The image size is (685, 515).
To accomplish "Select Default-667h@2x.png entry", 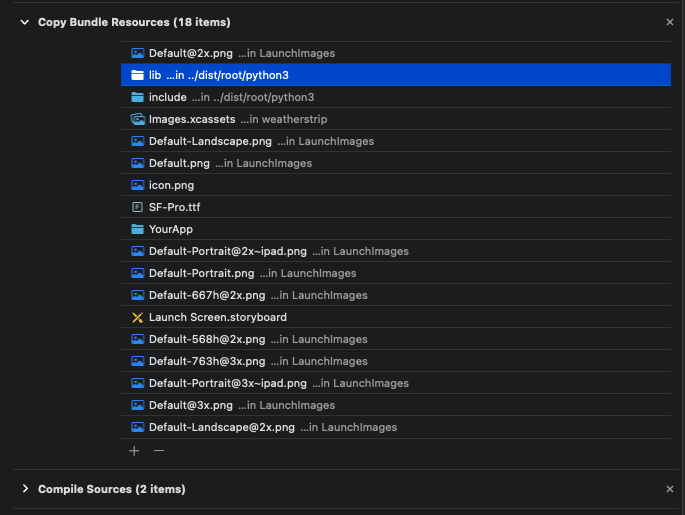I will pos(396,295).
